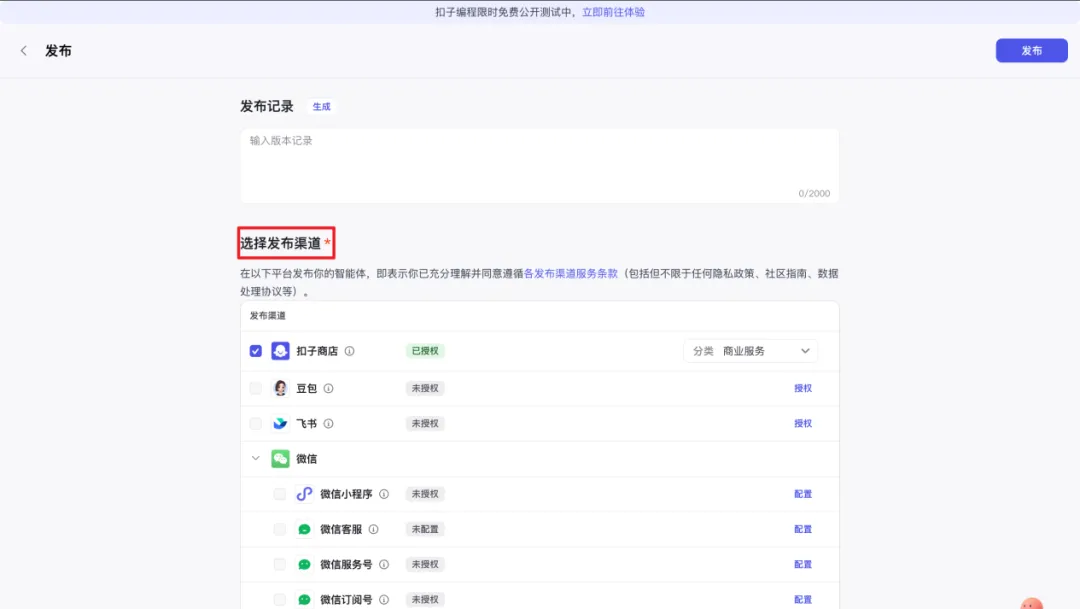The image size is (1080, 609).
Task: Focus the 输入版本记录 text area
Action: click(x=539, y=165)
